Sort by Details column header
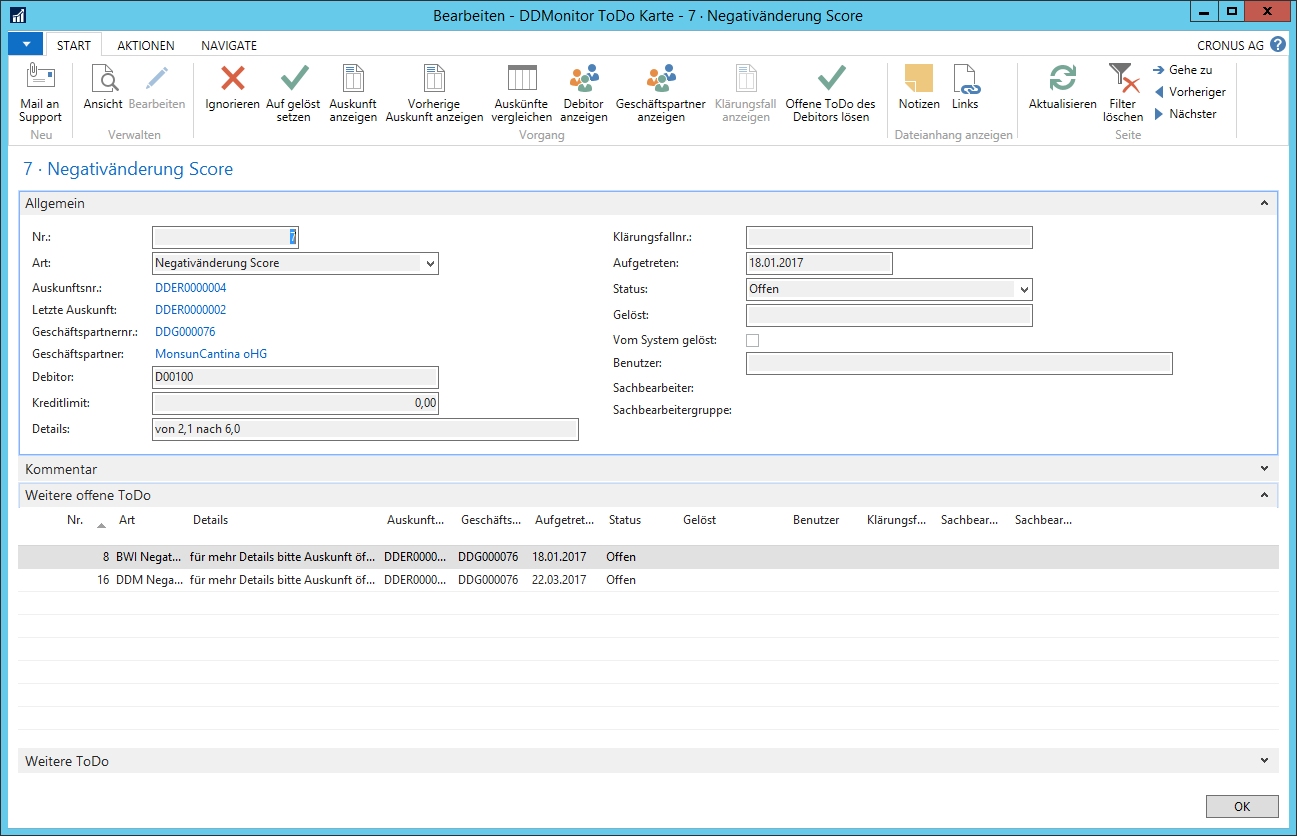Screen dimensions: 1297x836 210,520
